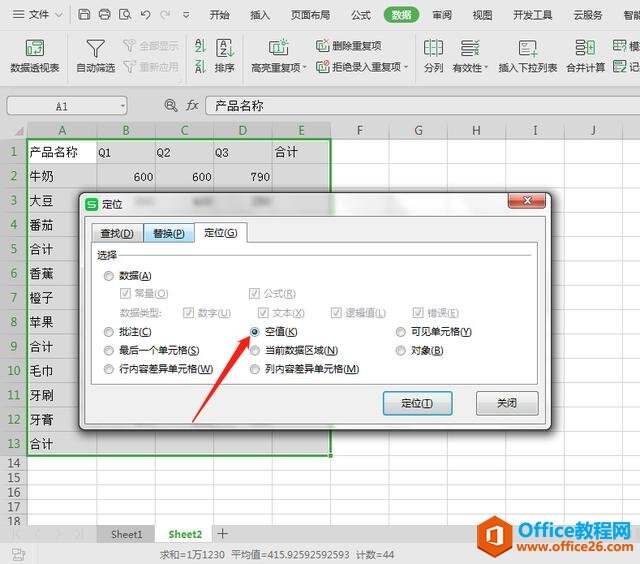Click the Go To (定位) button
The height and width of the screenshot is (564, 640).
[x=417, y=403]
